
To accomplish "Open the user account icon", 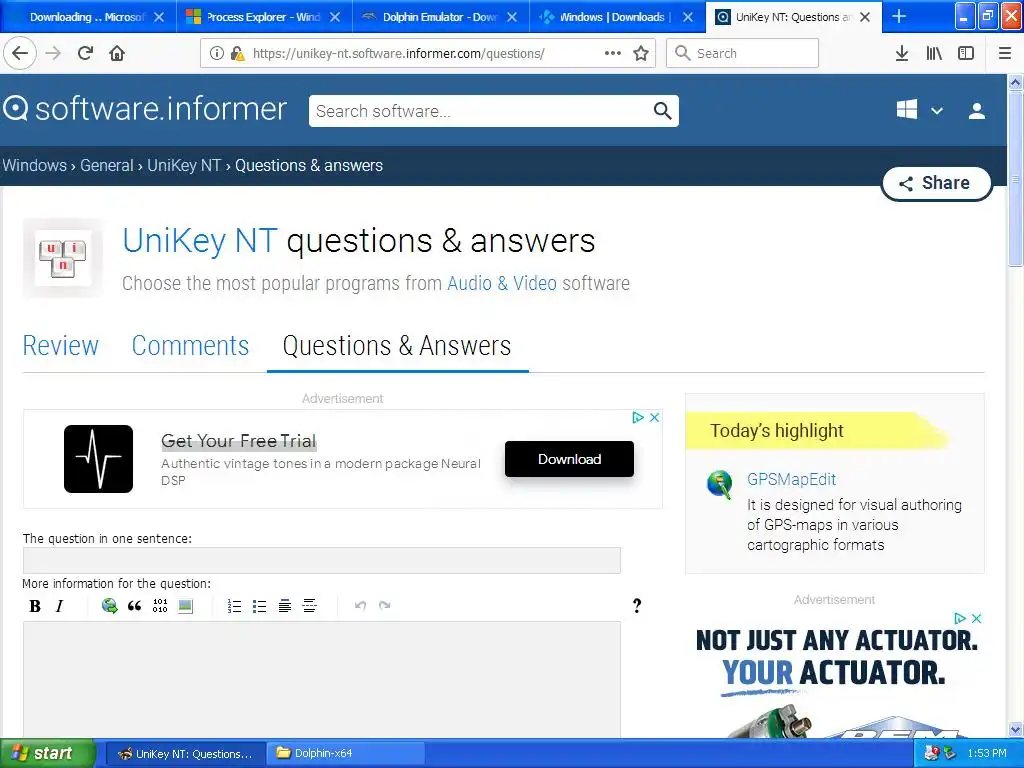I will (x=976, y=111).
